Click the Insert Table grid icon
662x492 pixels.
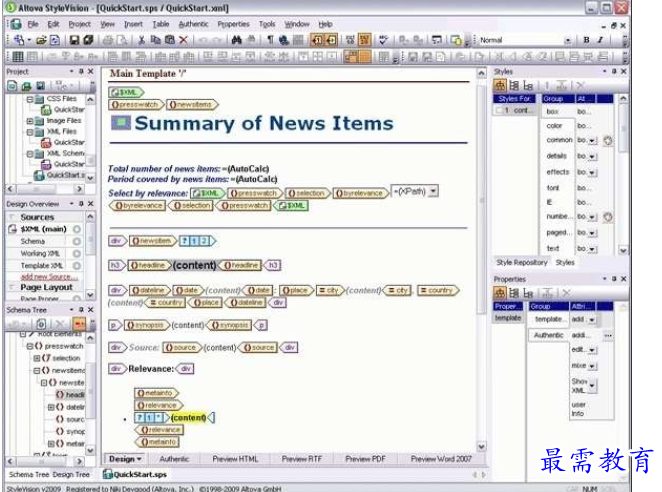tap(18, 56)
